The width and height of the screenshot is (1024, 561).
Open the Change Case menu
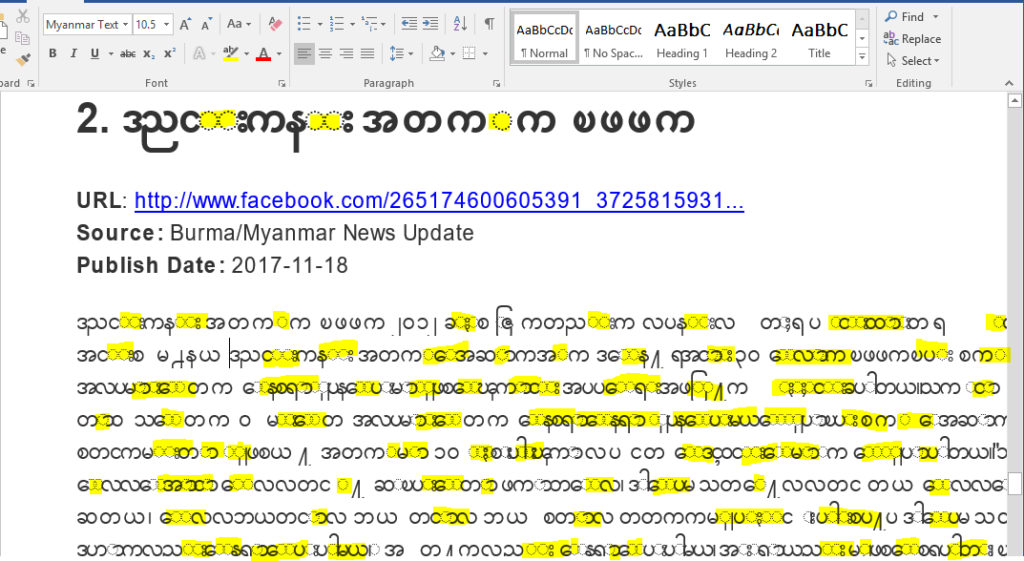pos(238,24)
